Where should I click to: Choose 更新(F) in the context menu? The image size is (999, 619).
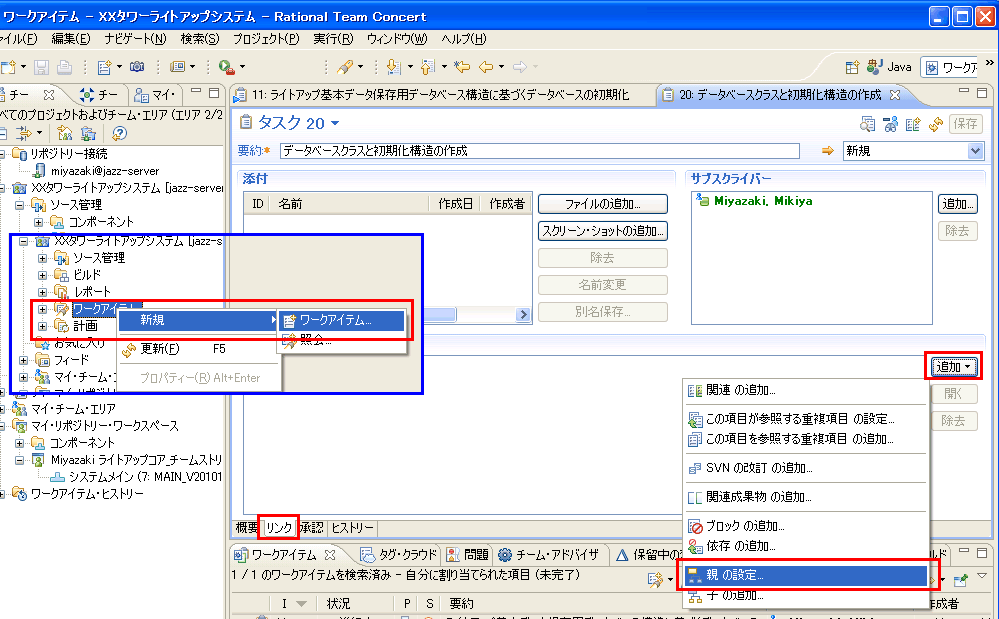[x=198, y=349]
